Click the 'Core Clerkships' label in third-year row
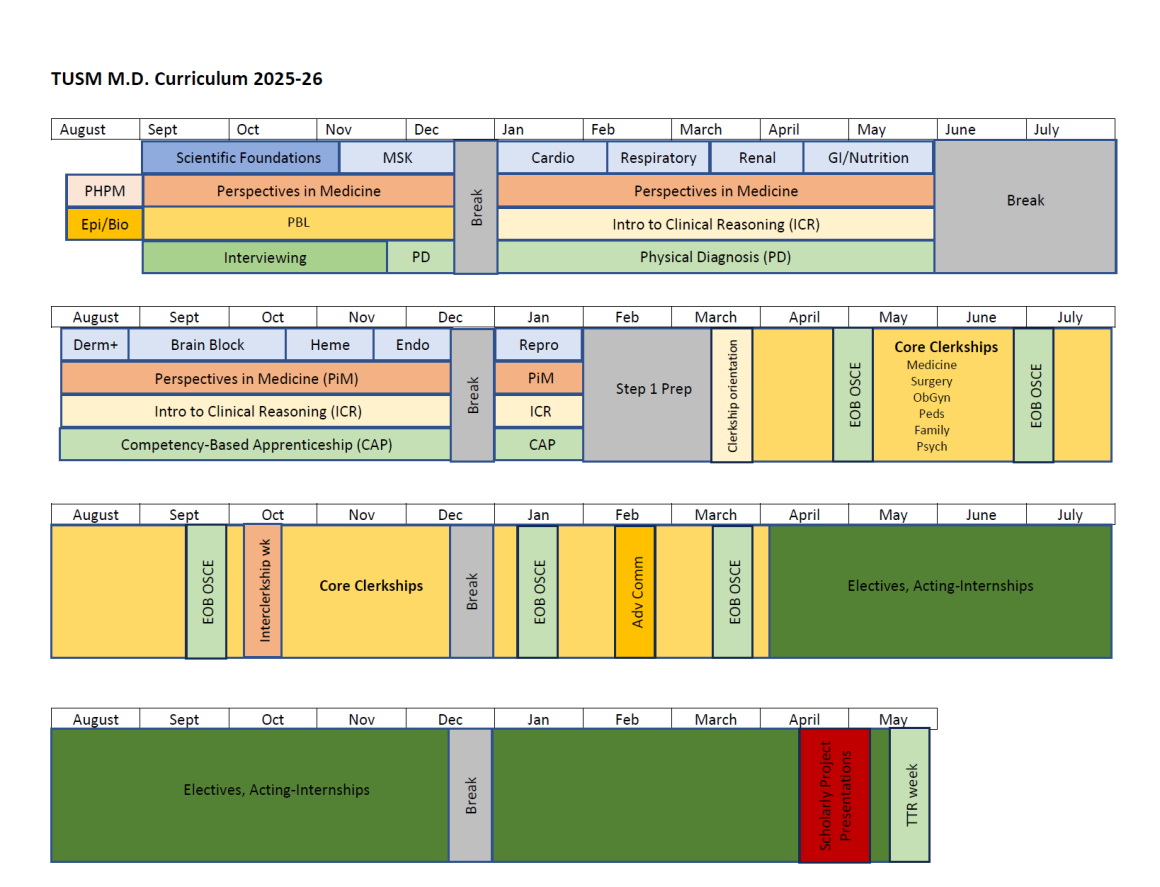 click(371, 586)
